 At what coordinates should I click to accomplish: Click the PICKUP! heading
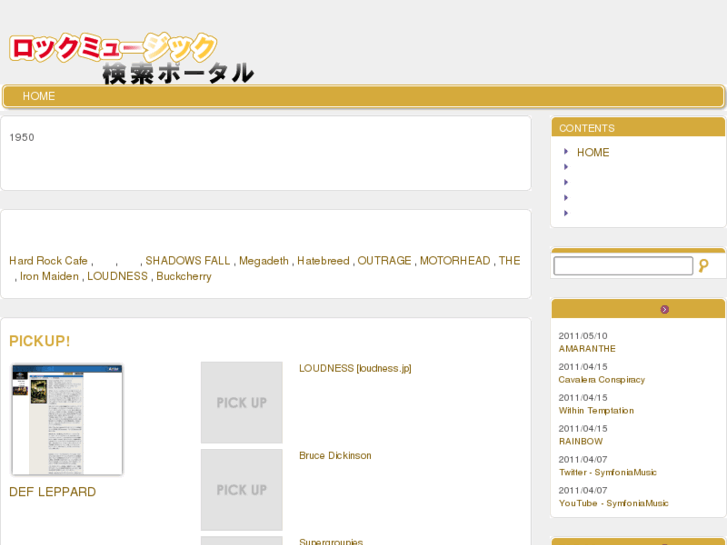40,341
